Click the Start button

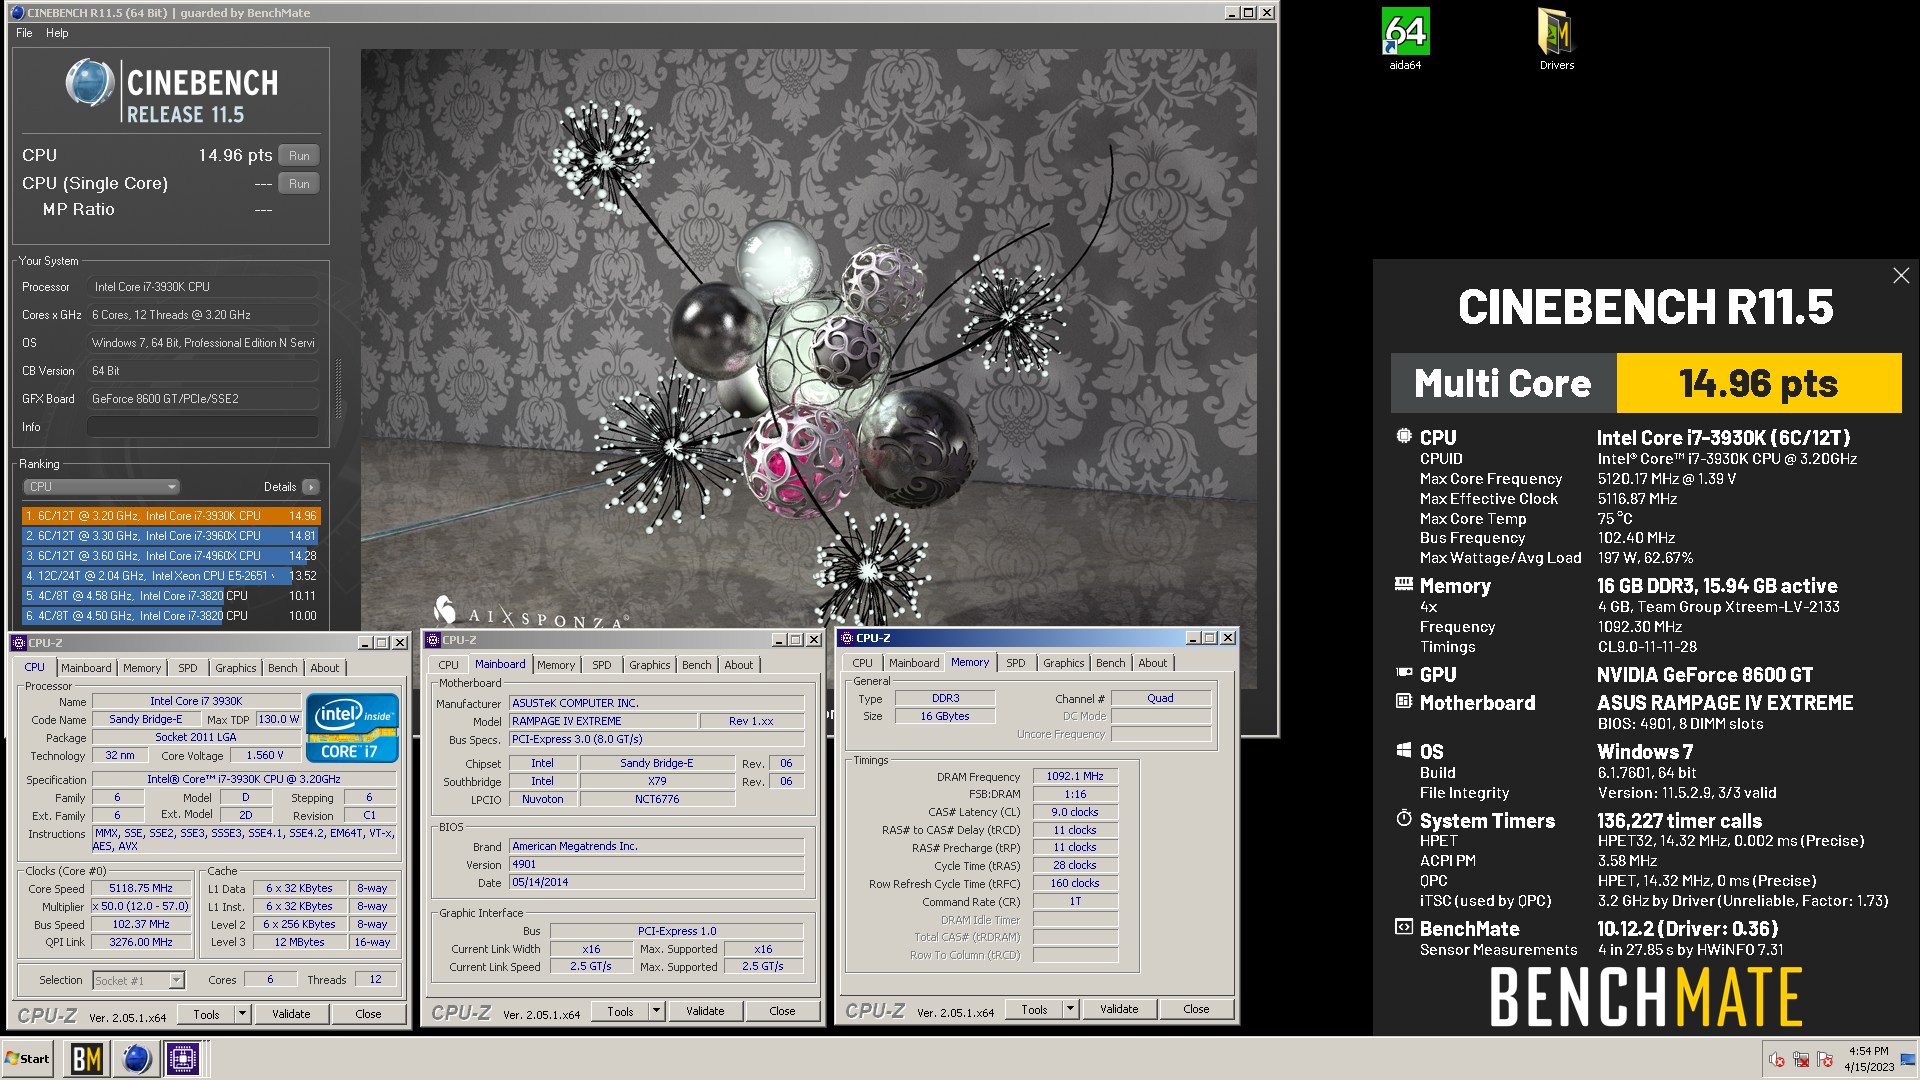(x=28, y=1059)
